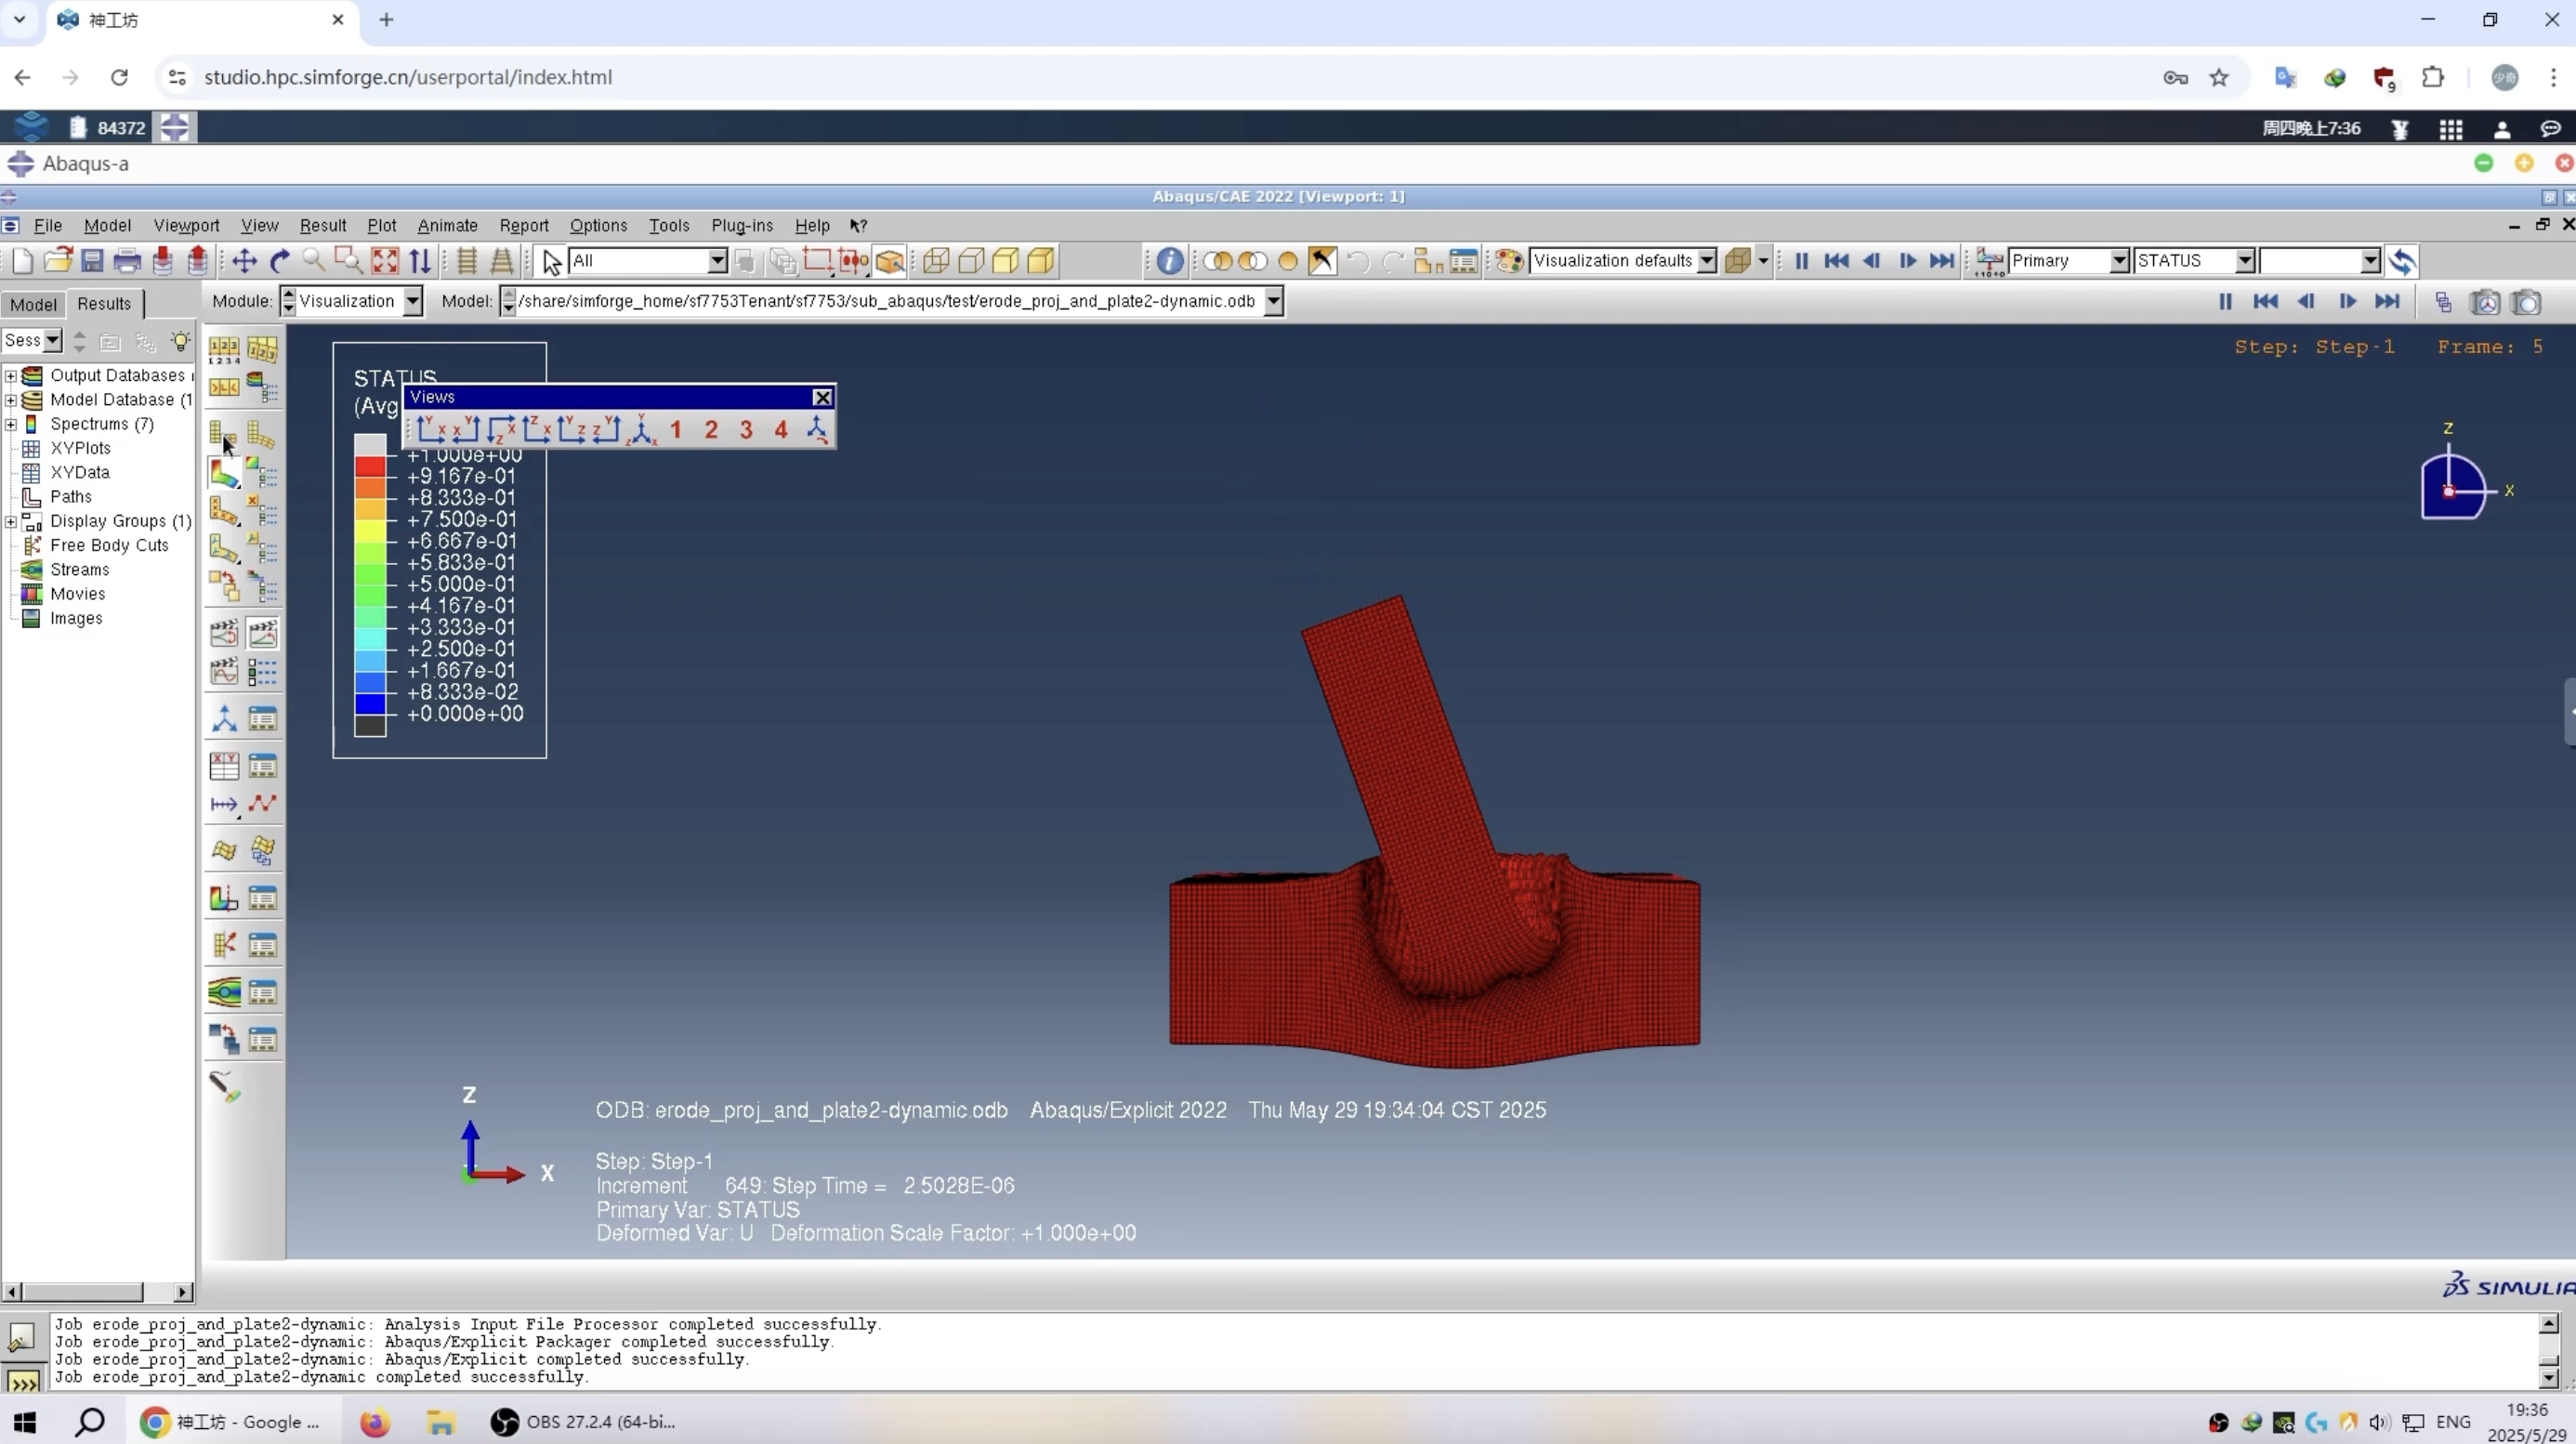
Task: Select Free Body Cuts tree item
Action: (109, 545)
